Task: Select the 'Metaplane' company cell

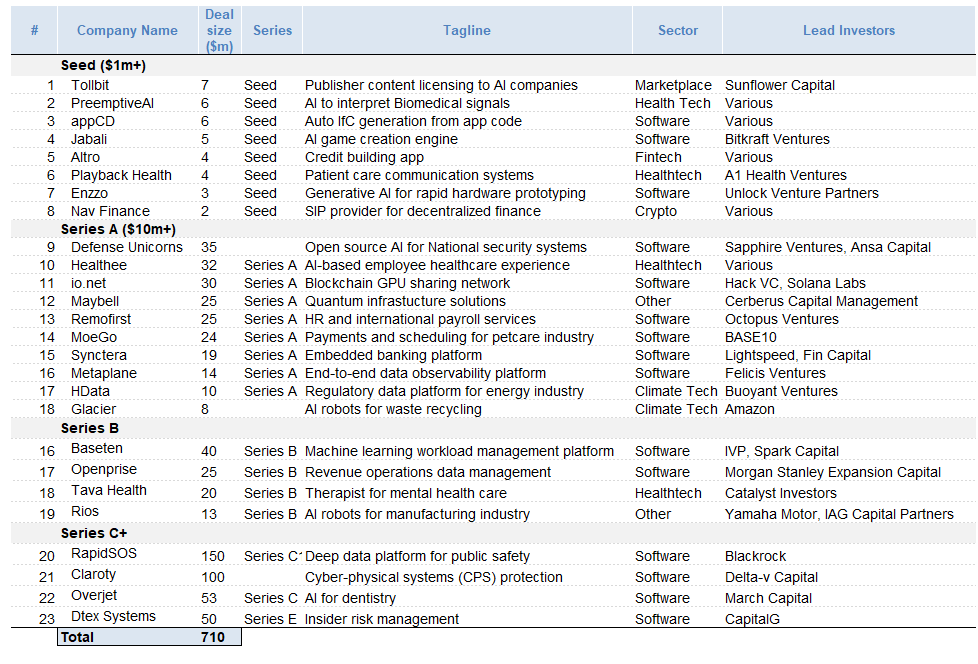Action: coord(104,374)
